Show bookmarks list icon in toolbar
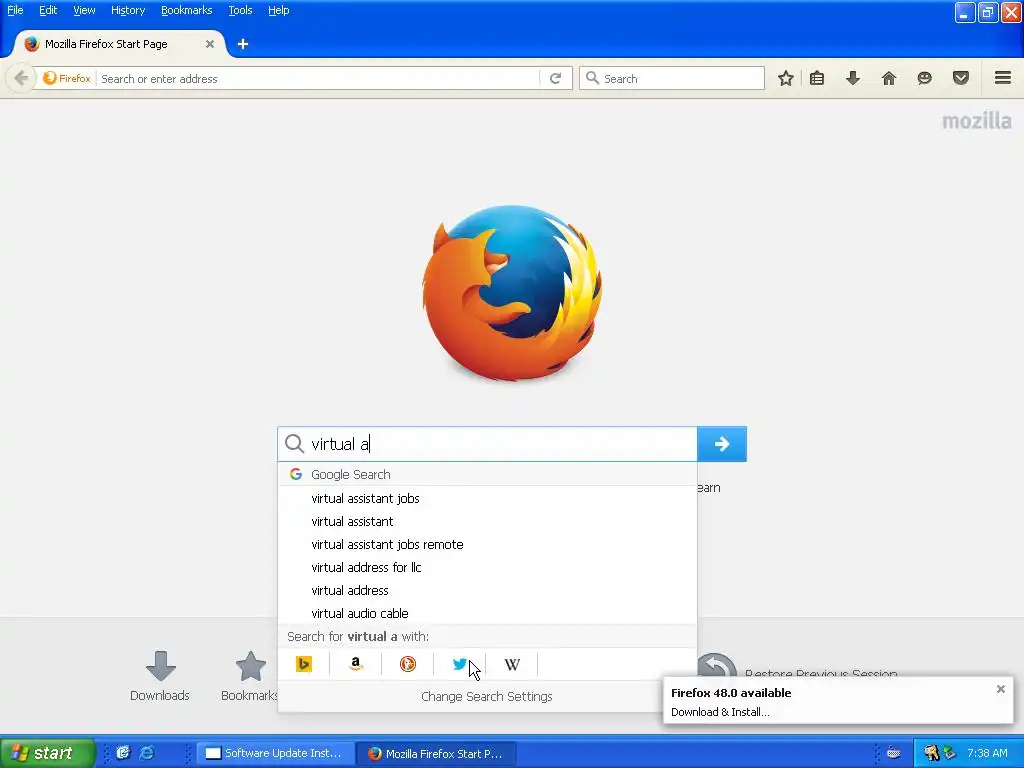 [817, 78]
